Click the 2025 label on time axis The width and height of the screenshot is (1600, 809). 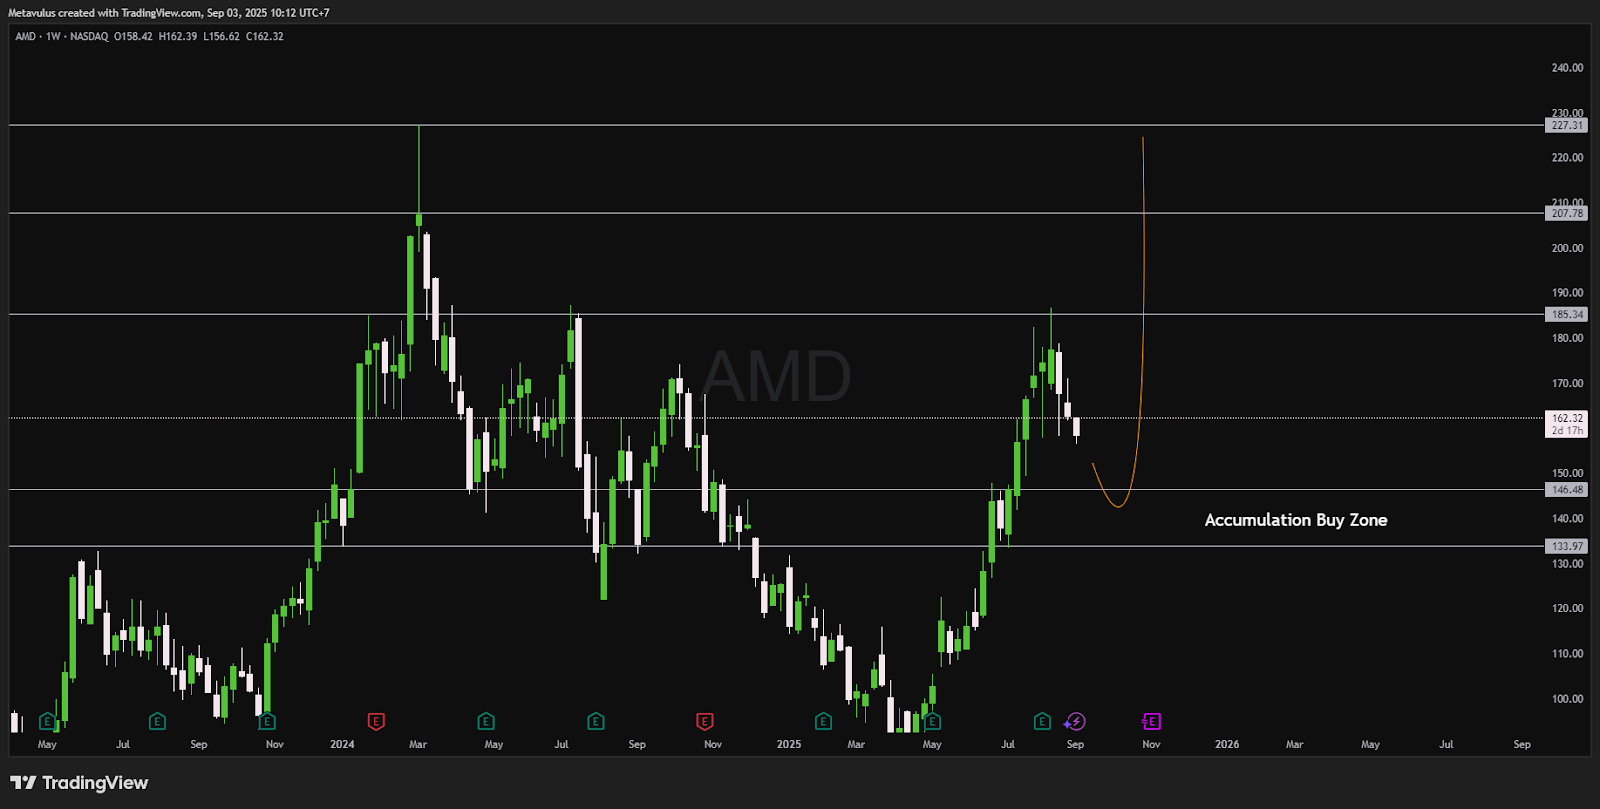[789, 744]
